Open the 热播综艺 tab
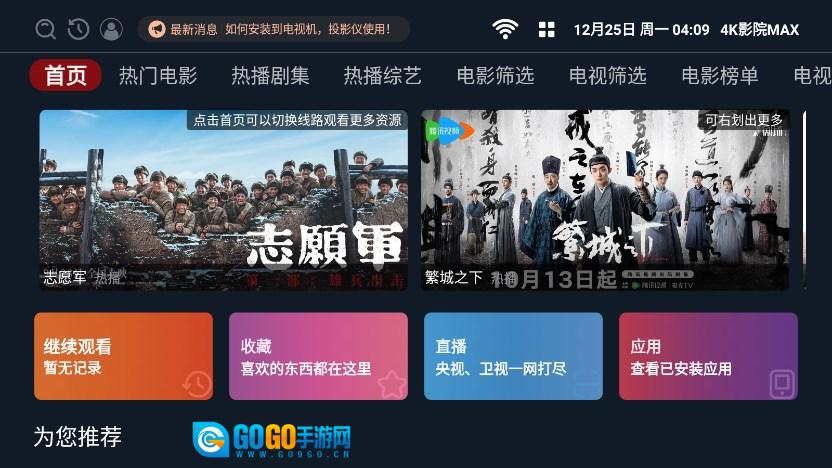The width and height of the screenshot is (832, 468). coord(383,75)
